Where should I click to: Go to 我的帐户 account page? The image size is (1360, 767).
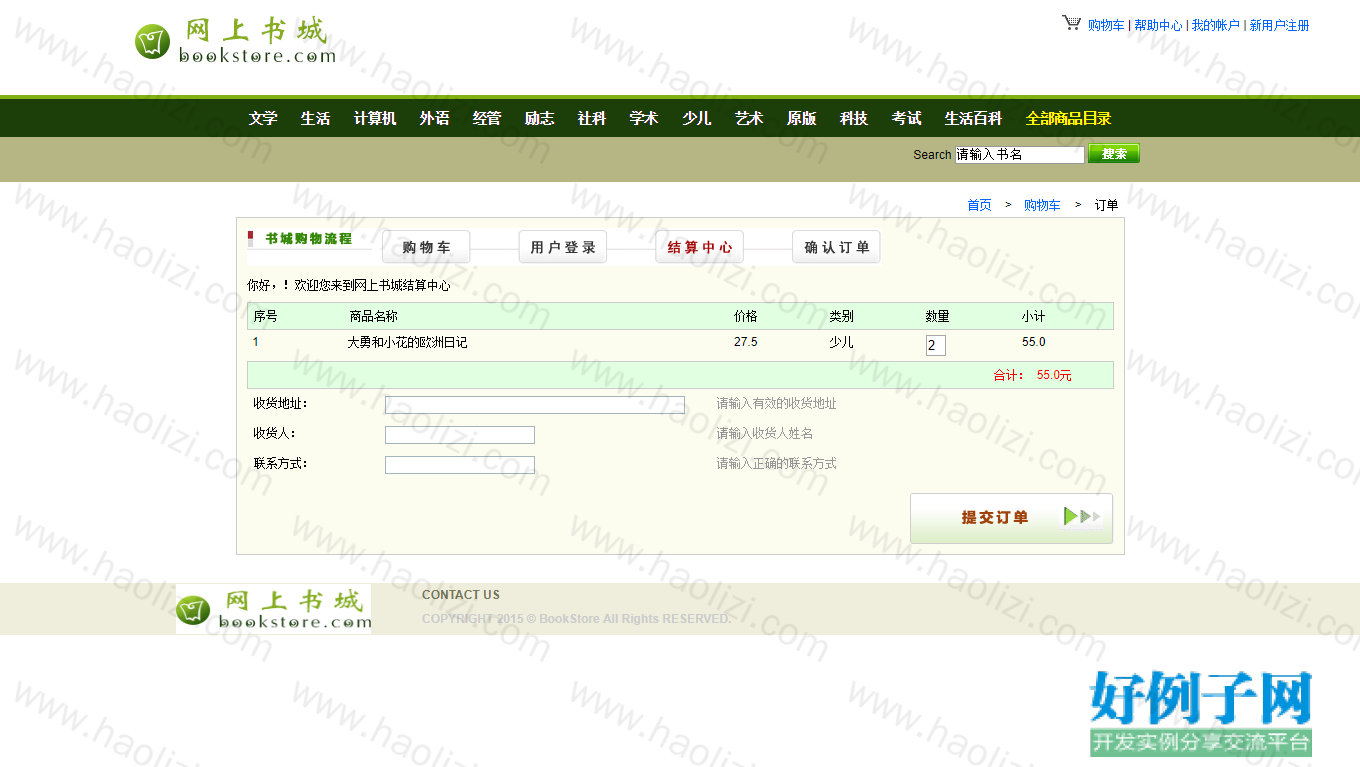pos(1215,26)
